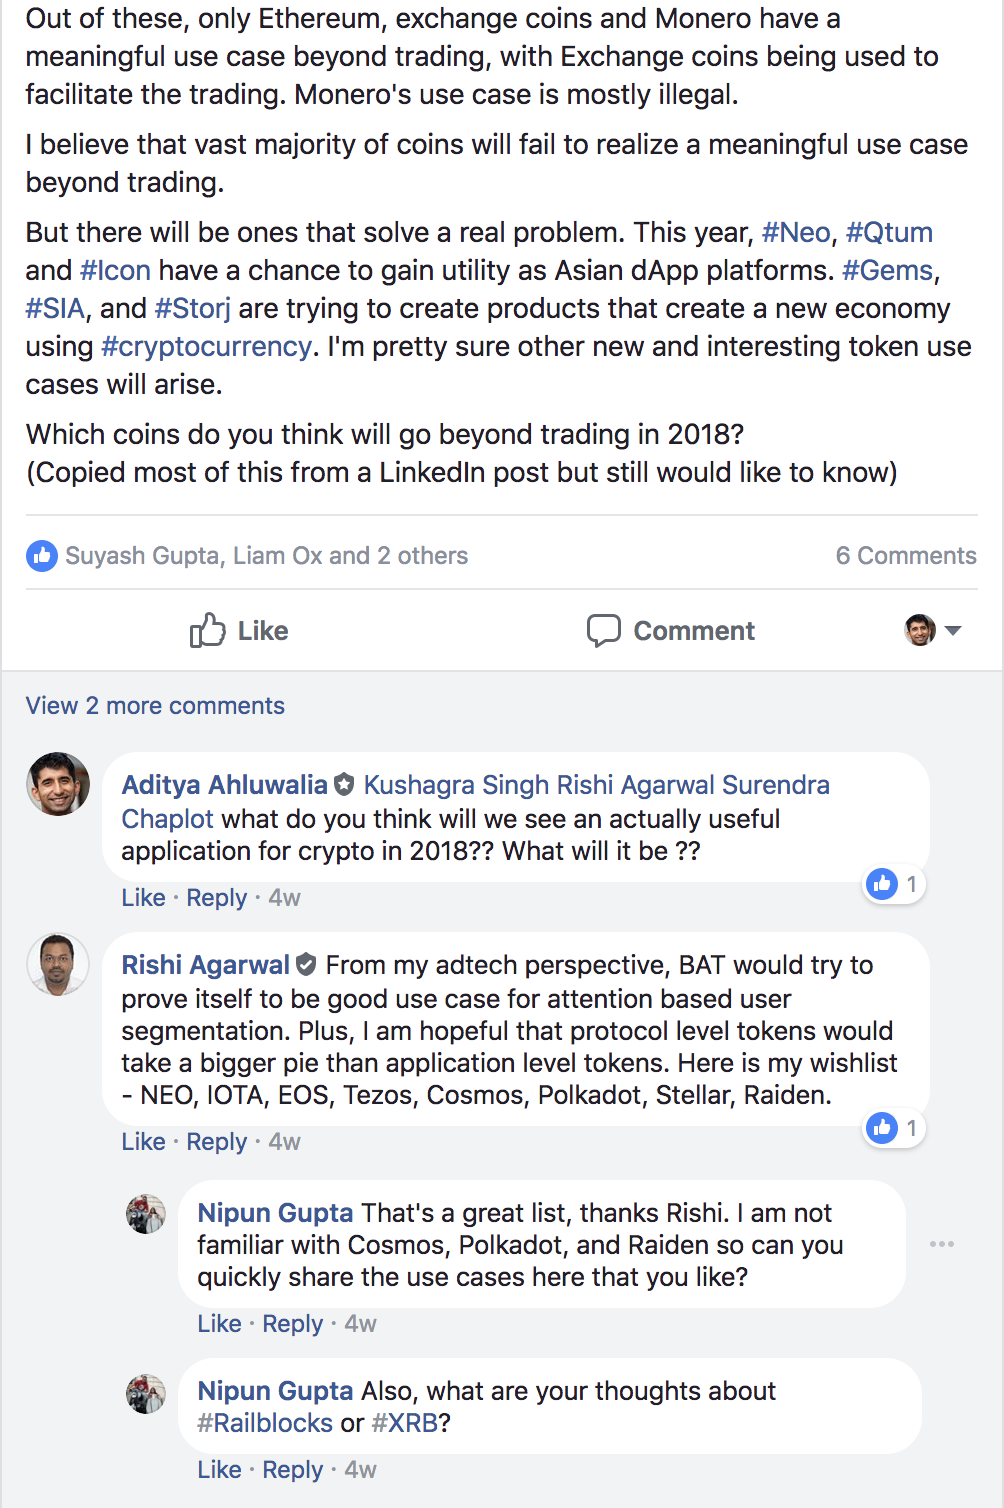Image resolution: width=1004 pixels, height=1508 pixels.
Task: Like Aditya Ahluwalia's comment
Action: point(143,898)
